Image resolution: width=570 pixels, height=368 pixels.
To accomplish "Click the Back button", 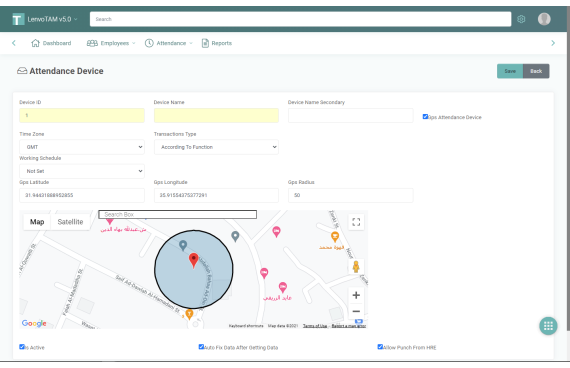I will [536, 71].
